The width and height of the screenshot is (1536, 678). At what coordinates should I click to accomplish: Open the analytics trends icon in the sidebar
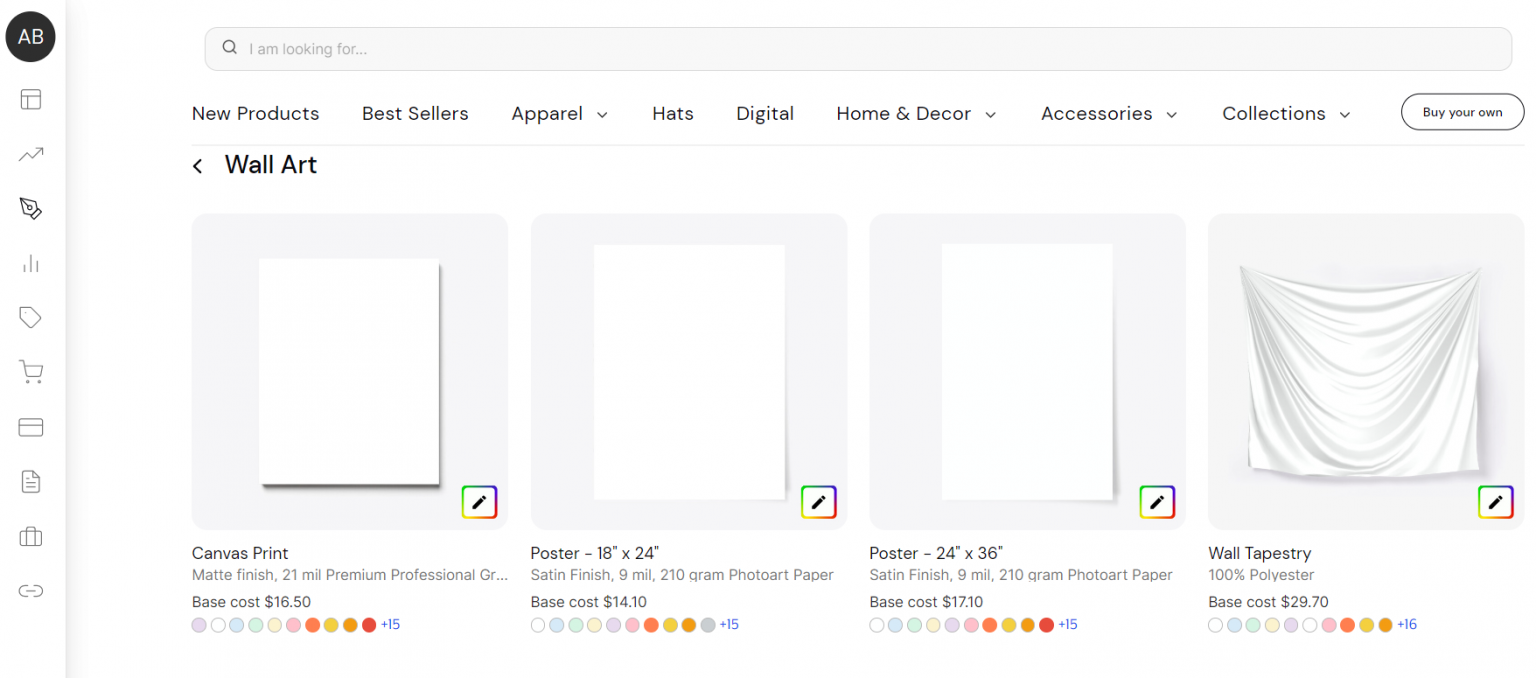tap(30, 154)
